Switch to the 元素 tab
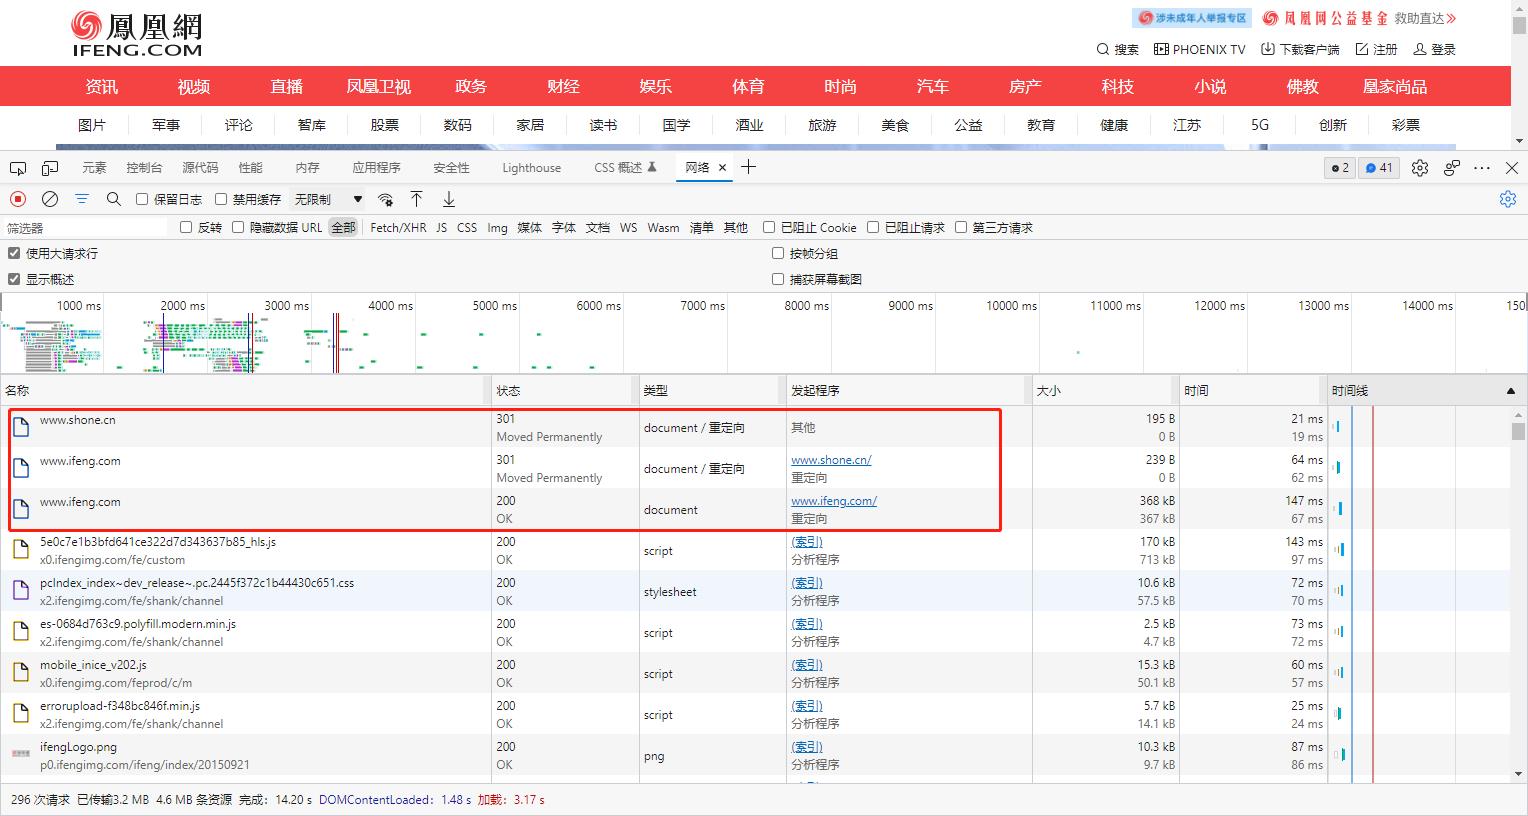1528x816 pixels. click(x=94, y=168)
